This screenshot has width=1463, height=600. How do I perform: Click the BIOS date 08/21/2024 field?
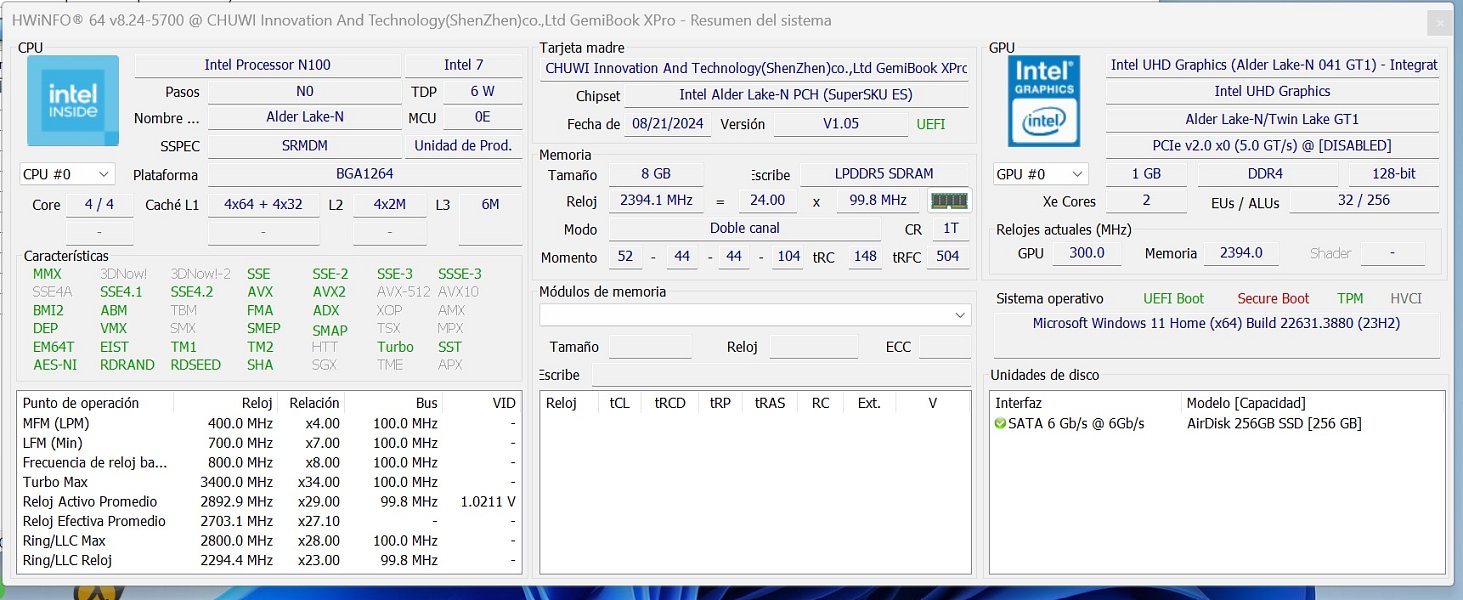[668, 125]
